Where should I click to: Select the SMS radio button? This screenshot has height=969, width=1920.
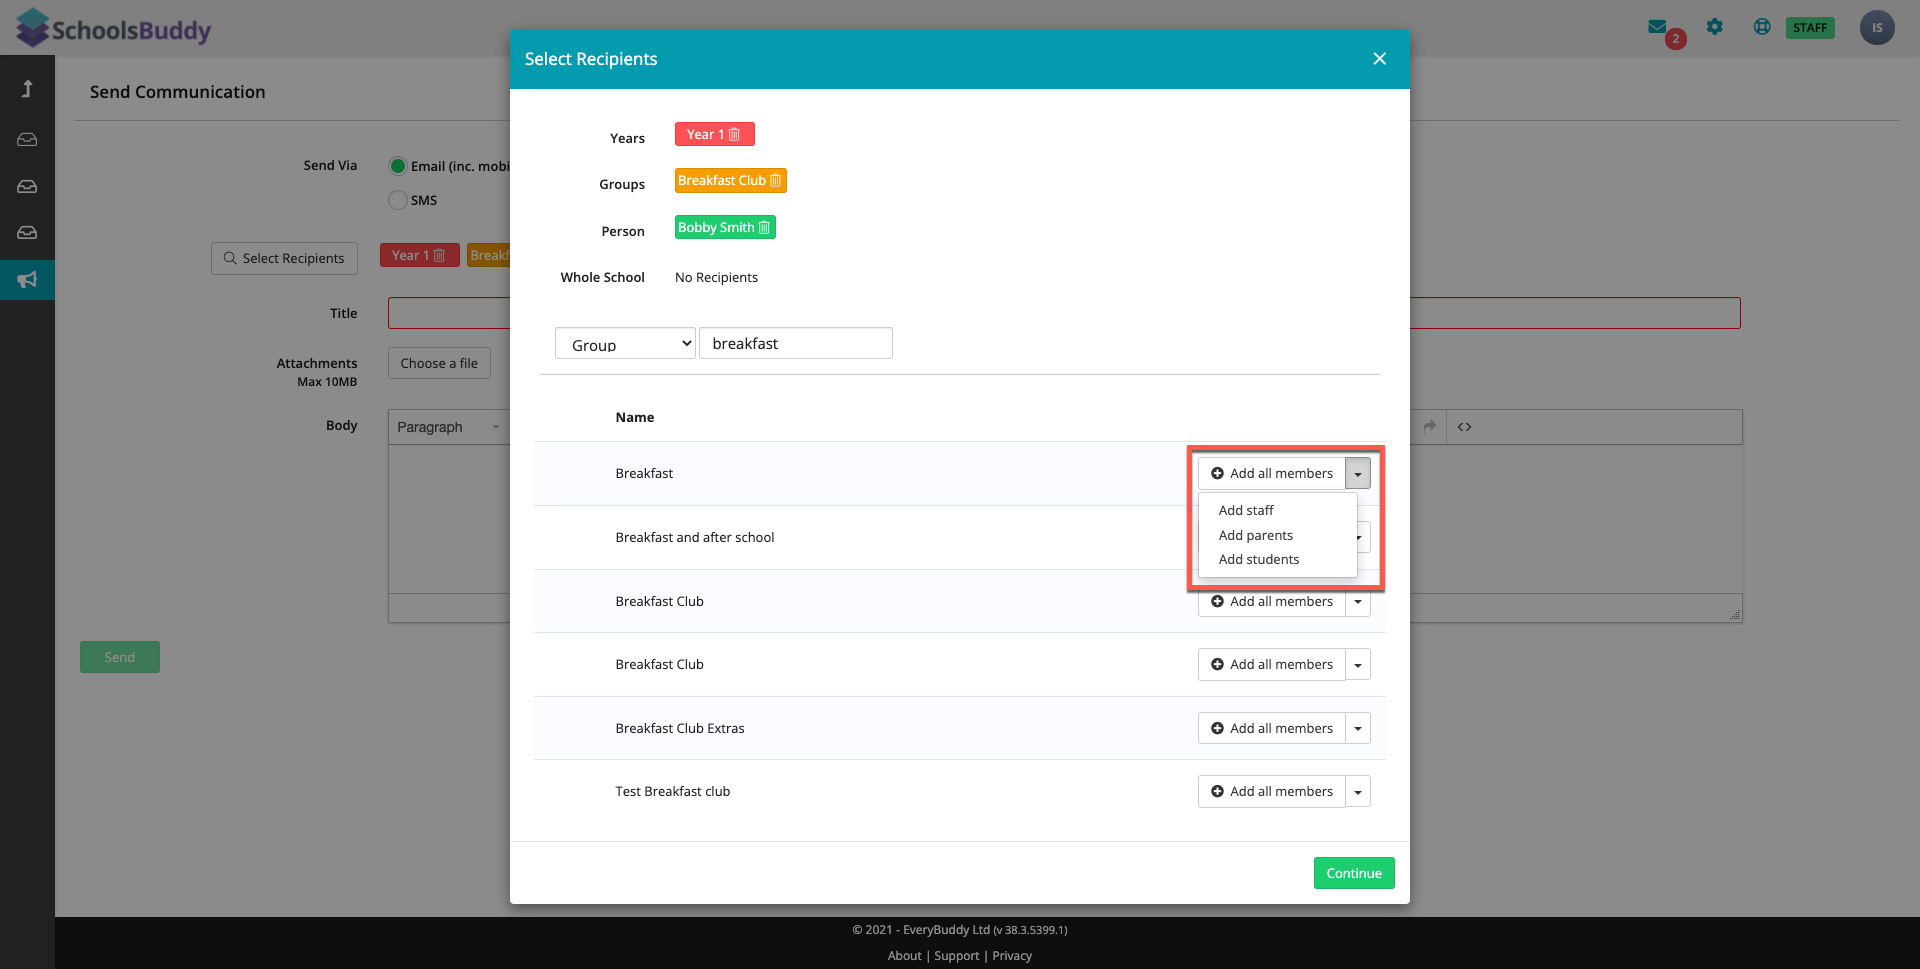point(398,200)
